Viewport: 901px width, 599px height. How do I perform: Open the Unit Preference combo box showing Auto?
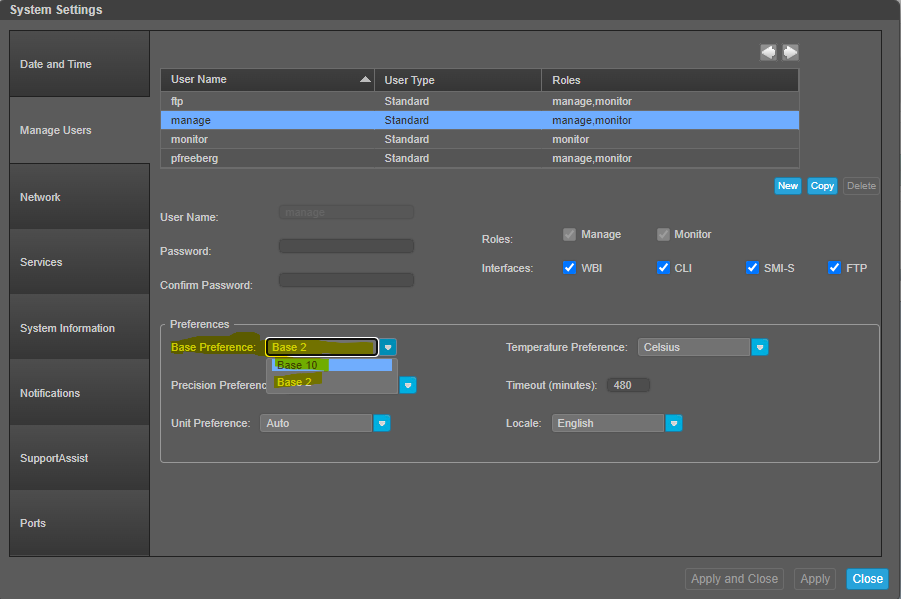(316, 423)
